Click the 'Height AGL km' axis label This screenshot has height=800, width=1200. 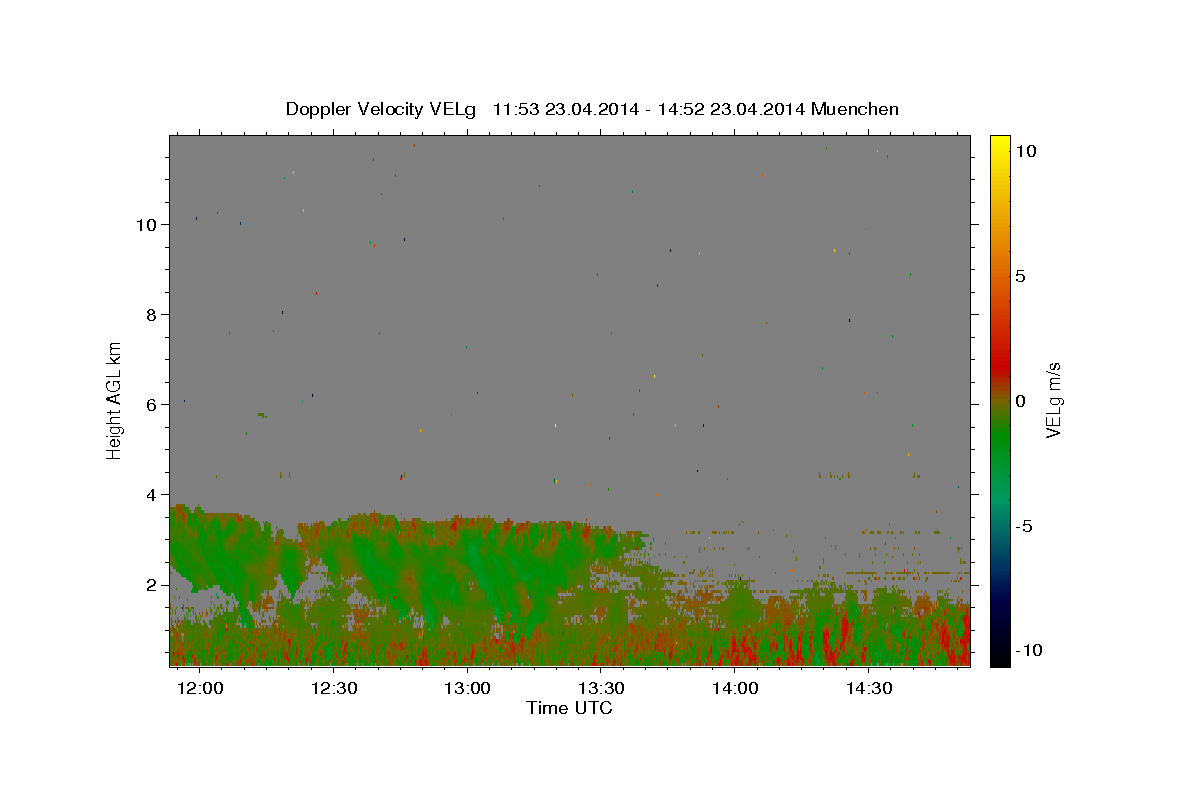pos(115,400)
